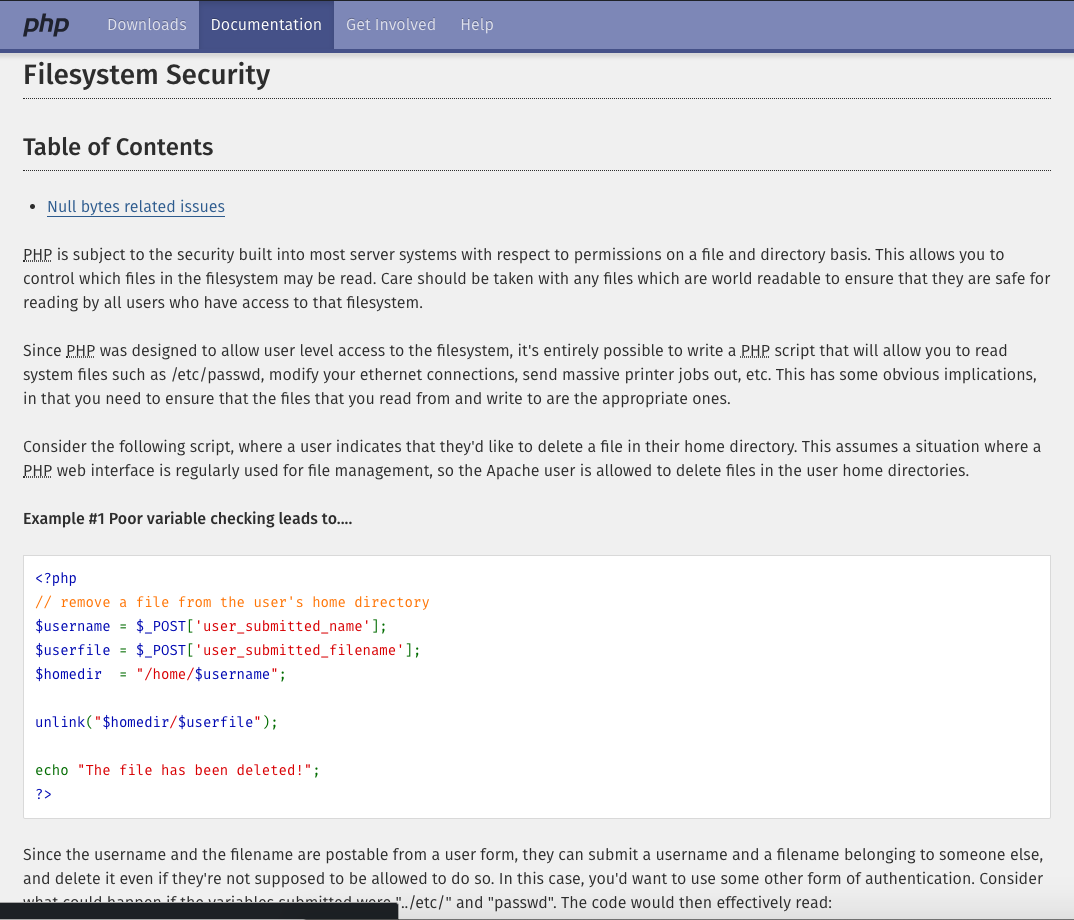Click the Example #1 caption text
Viewport: 1074px width, 920px height.
pos(188,519)
